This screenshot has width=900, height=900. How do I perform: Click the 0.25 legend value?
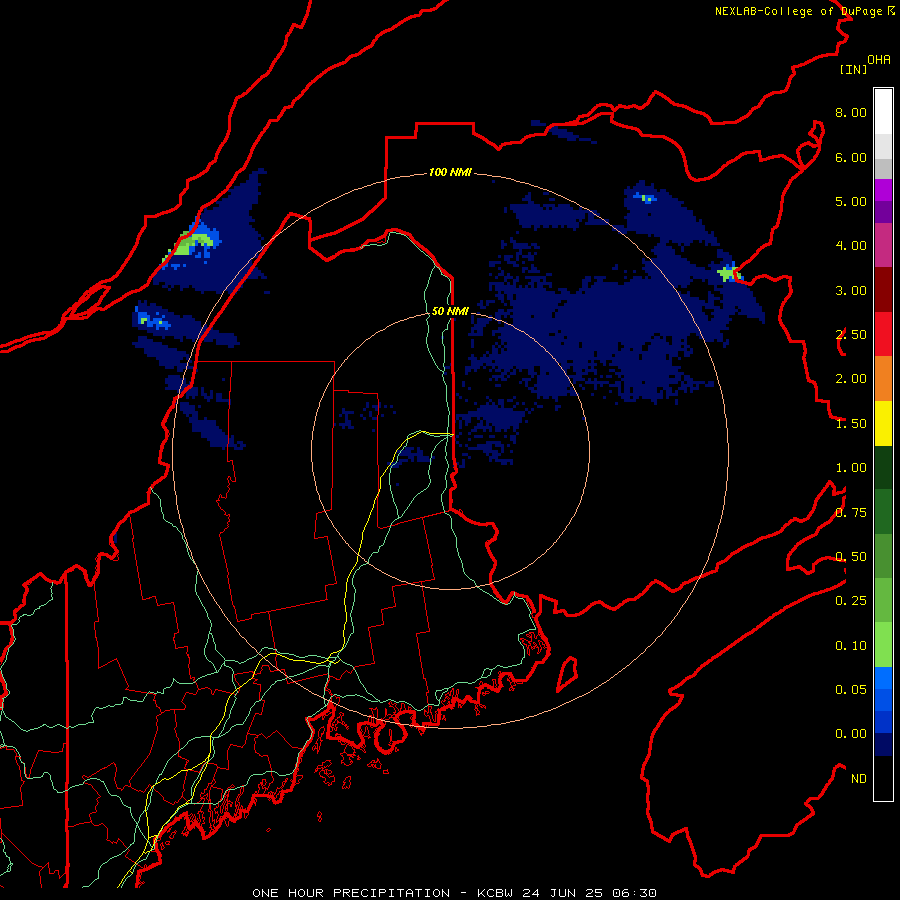(x=851, y=601)
